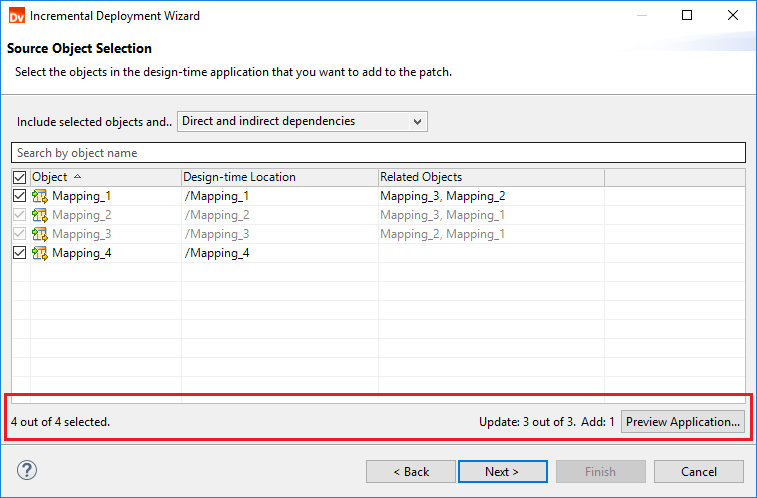This screenshot has width=757, height=498.
Task: Close the Incremental Deployment Wizard window
Action: point(732,15)
